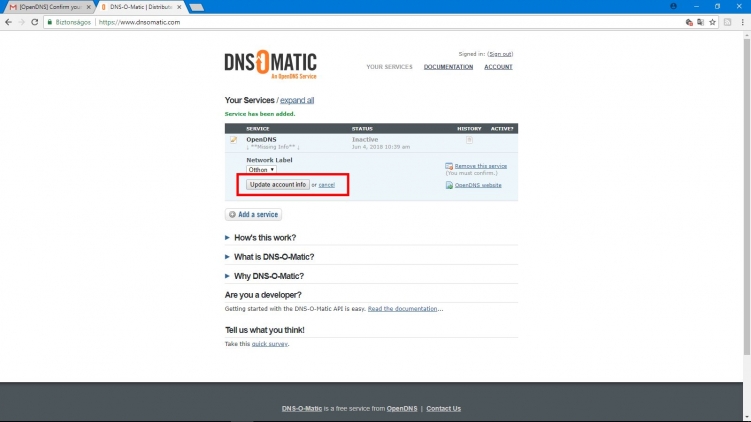Click the 'Are you a developer?' heading

[x=263, y=295]
